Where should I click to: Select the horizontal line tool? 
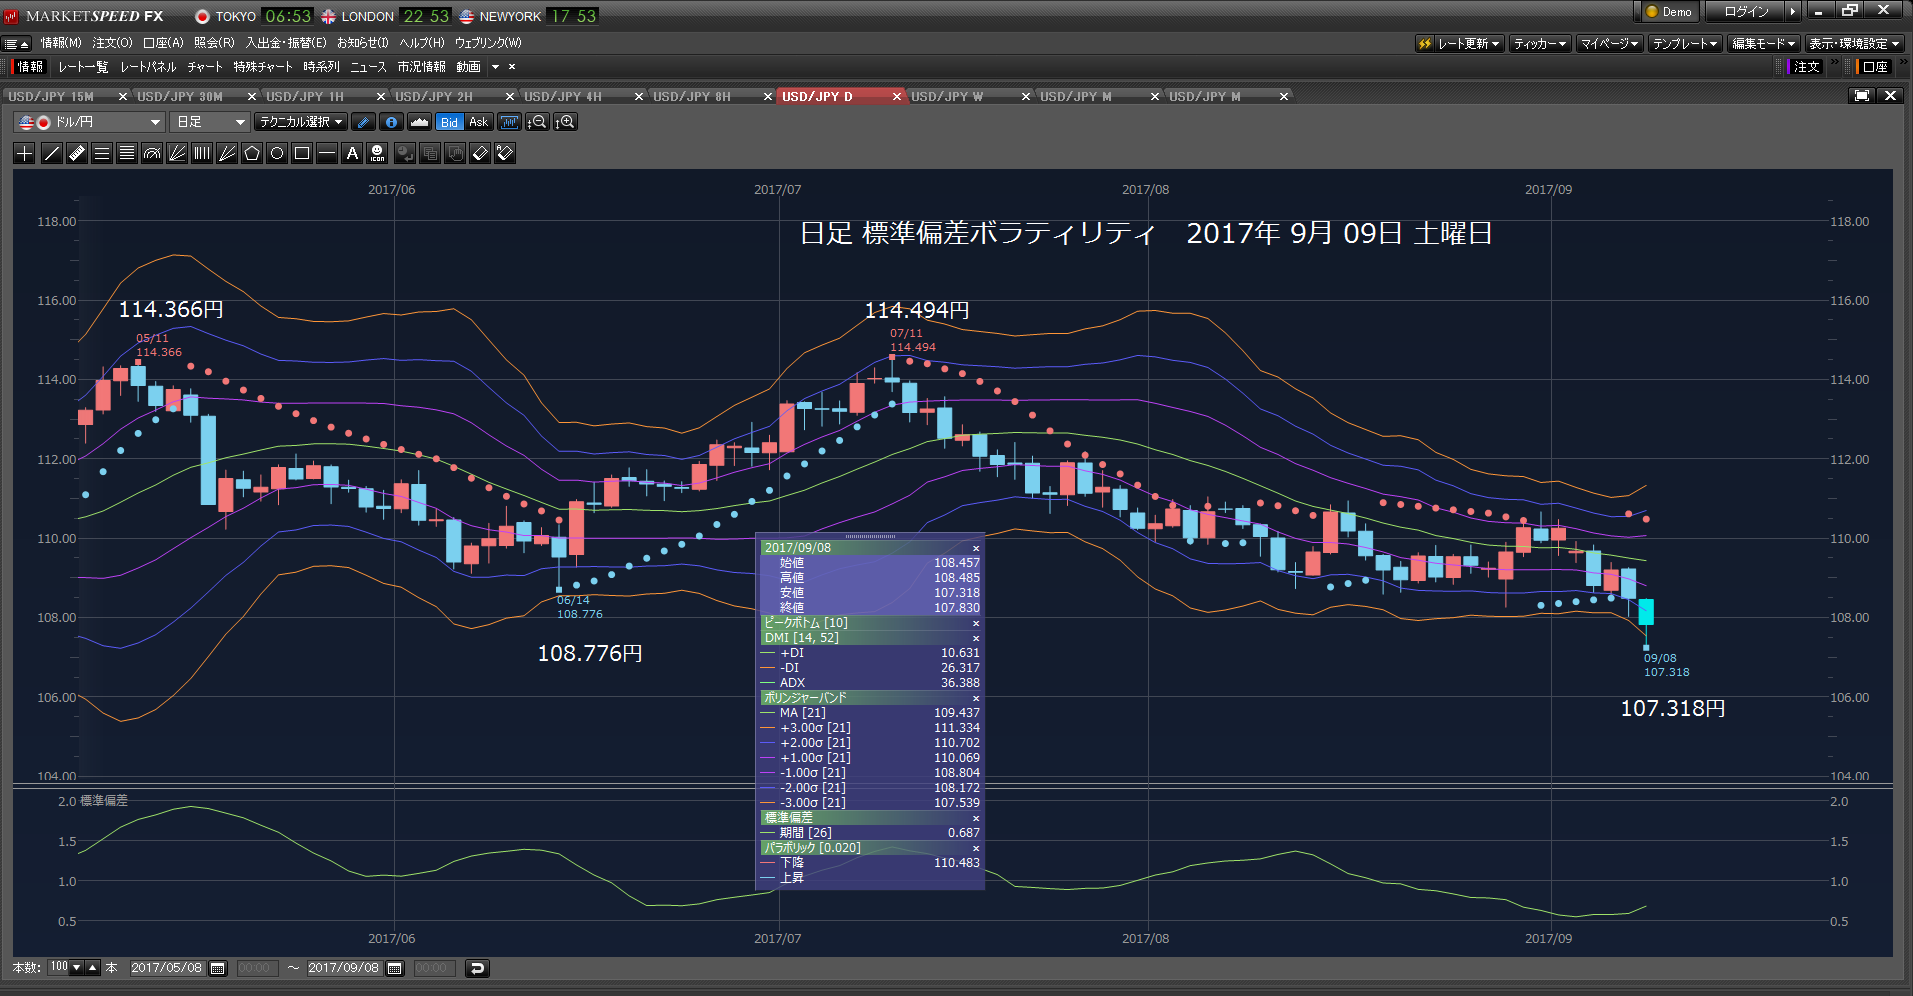(327, 153)
